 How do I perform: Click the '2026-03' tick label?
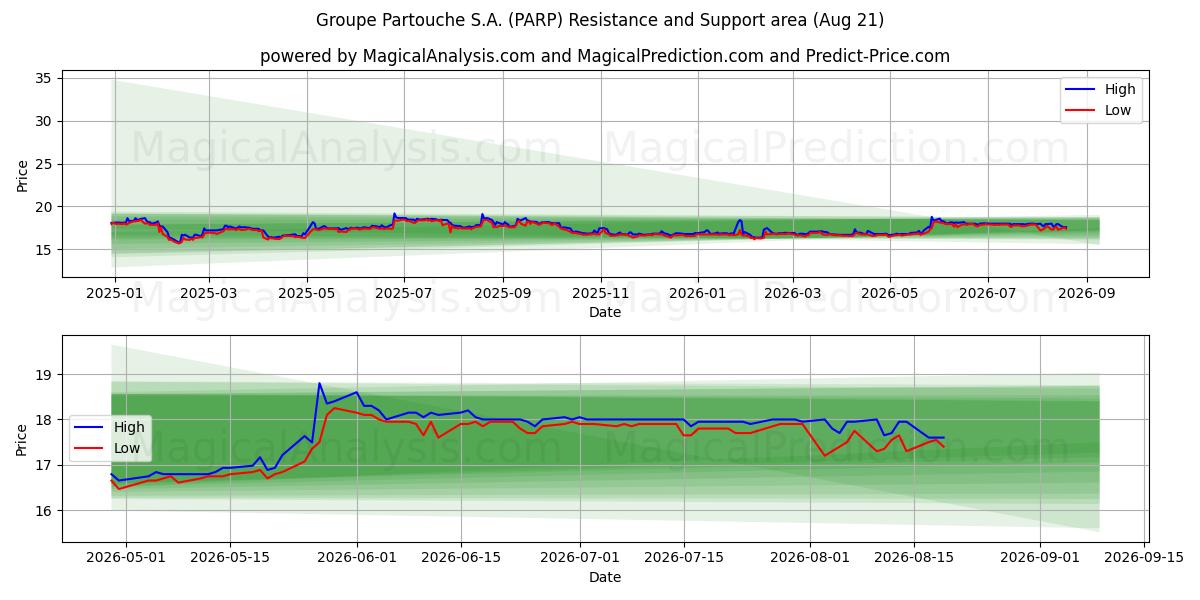click(793, 293)
